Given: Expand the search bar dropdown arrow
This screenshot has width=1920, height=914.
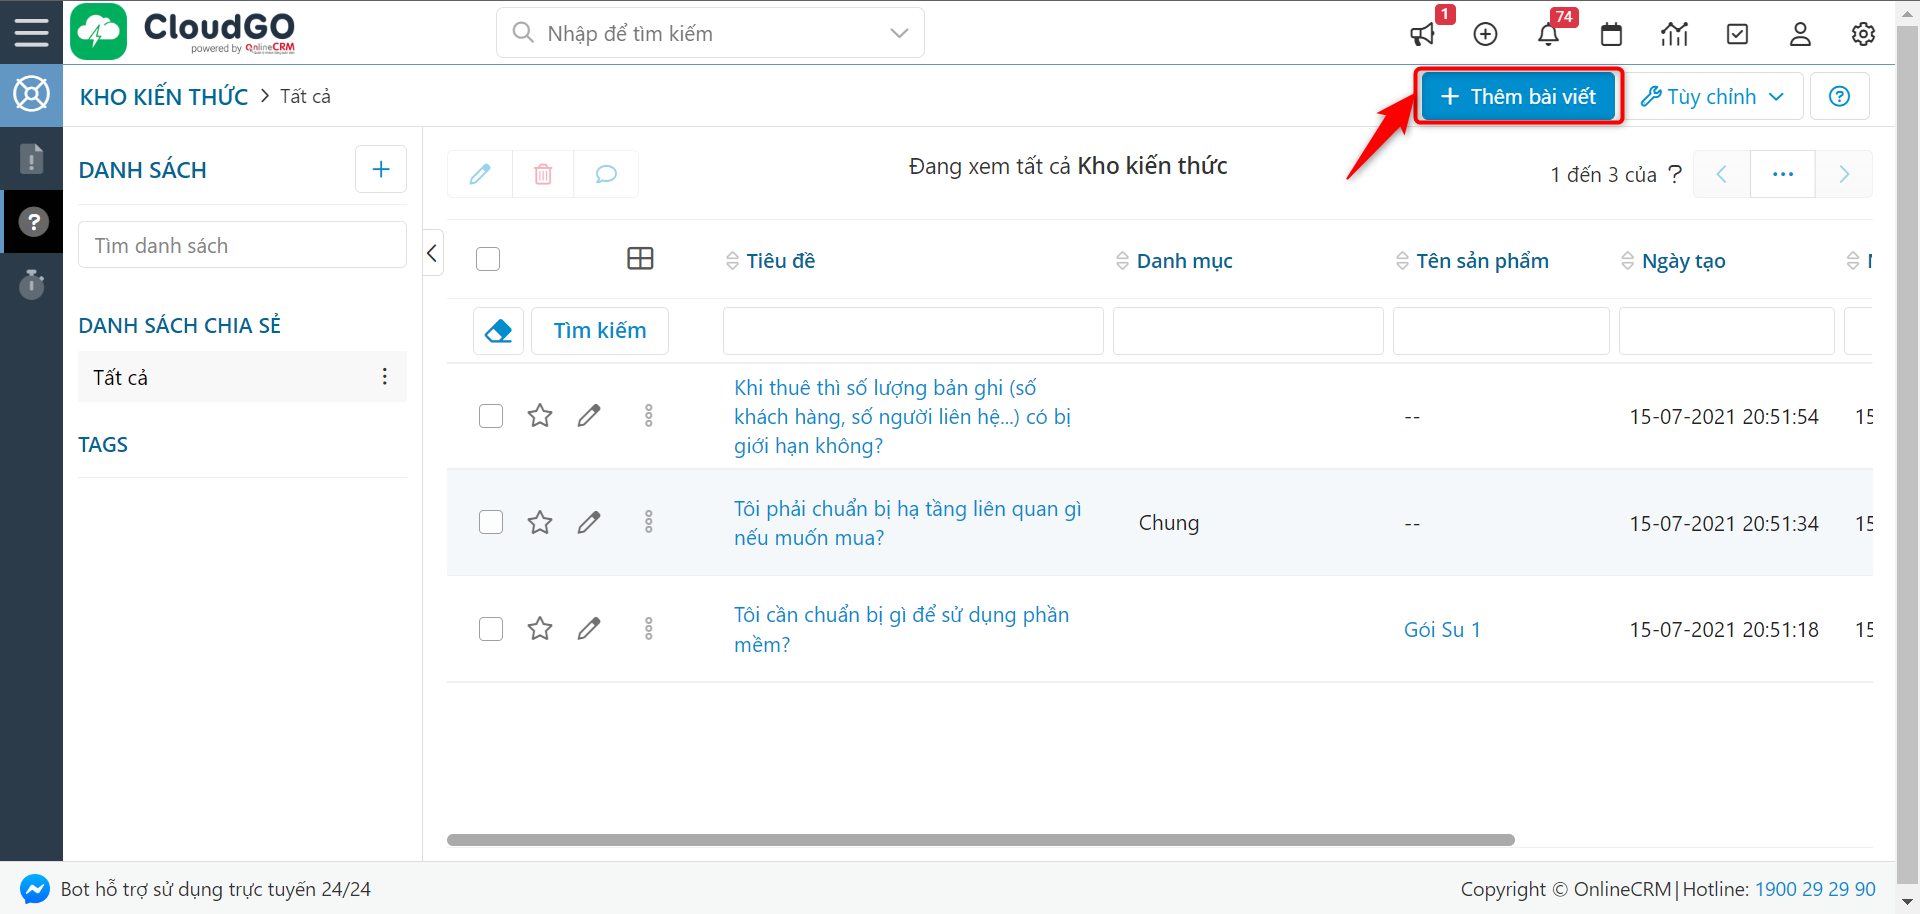Looking at the screenshot, I should click(898, 32).
